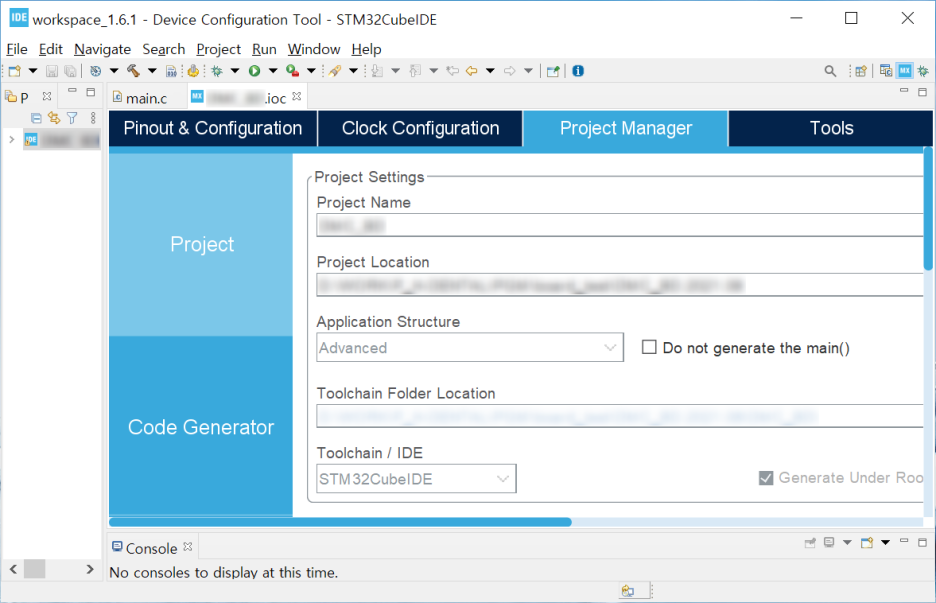Click the Project Name input field
Viewport: 936px width, 603px height.
pyautogui.click(x=620, y=225)
